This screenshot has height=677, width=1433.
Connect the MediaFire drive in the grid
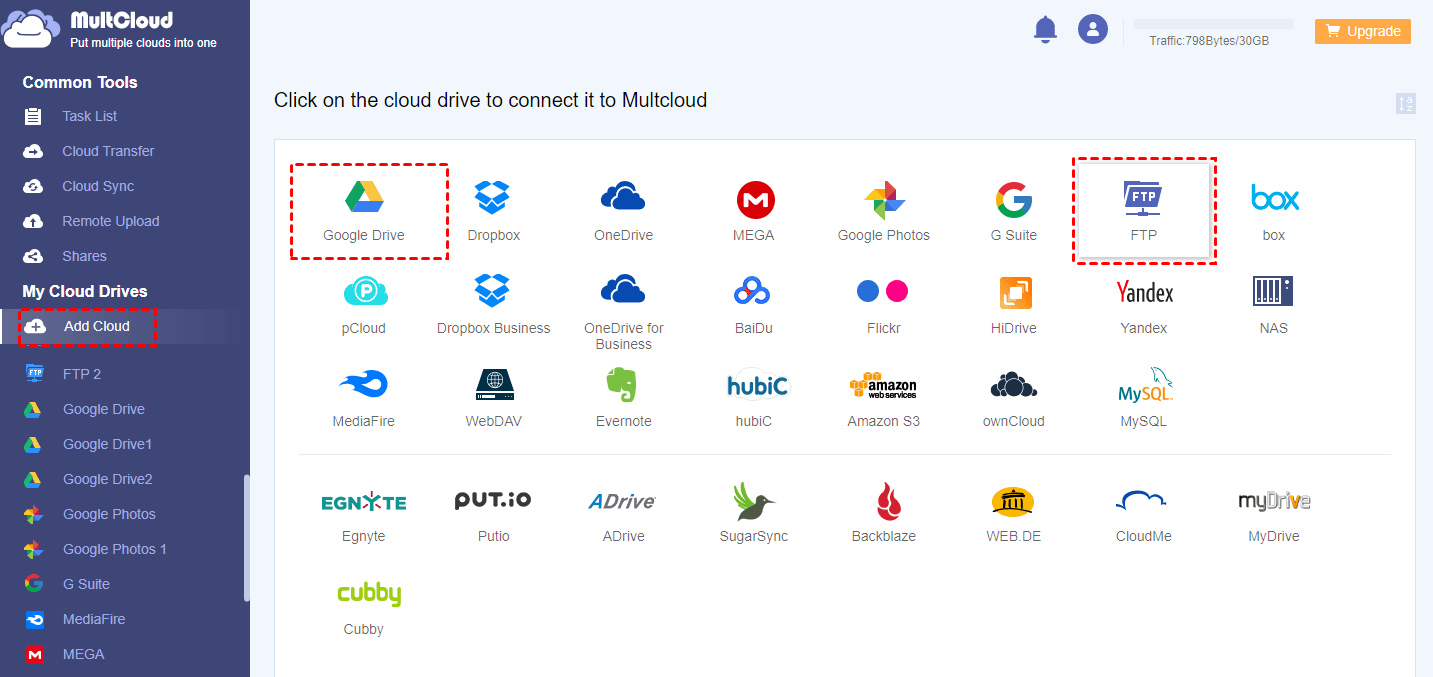[x=364, y=384]
